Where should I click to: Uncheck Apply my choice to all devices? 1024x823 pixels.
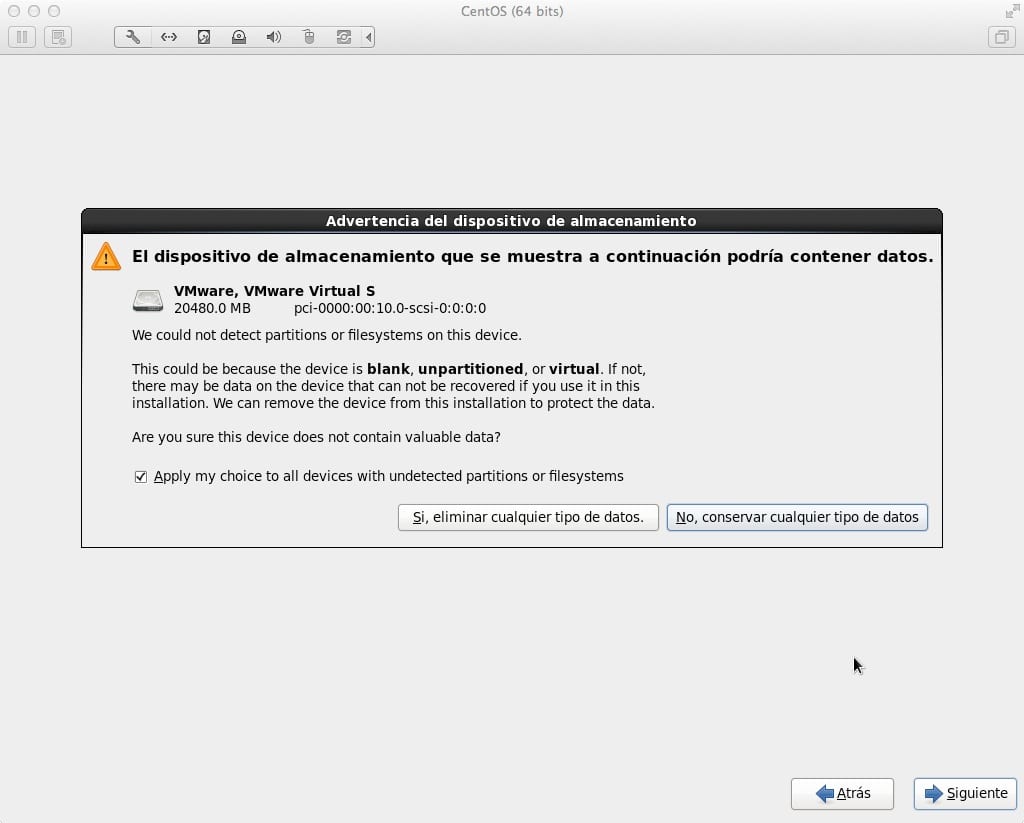click(x=141, y=477)
